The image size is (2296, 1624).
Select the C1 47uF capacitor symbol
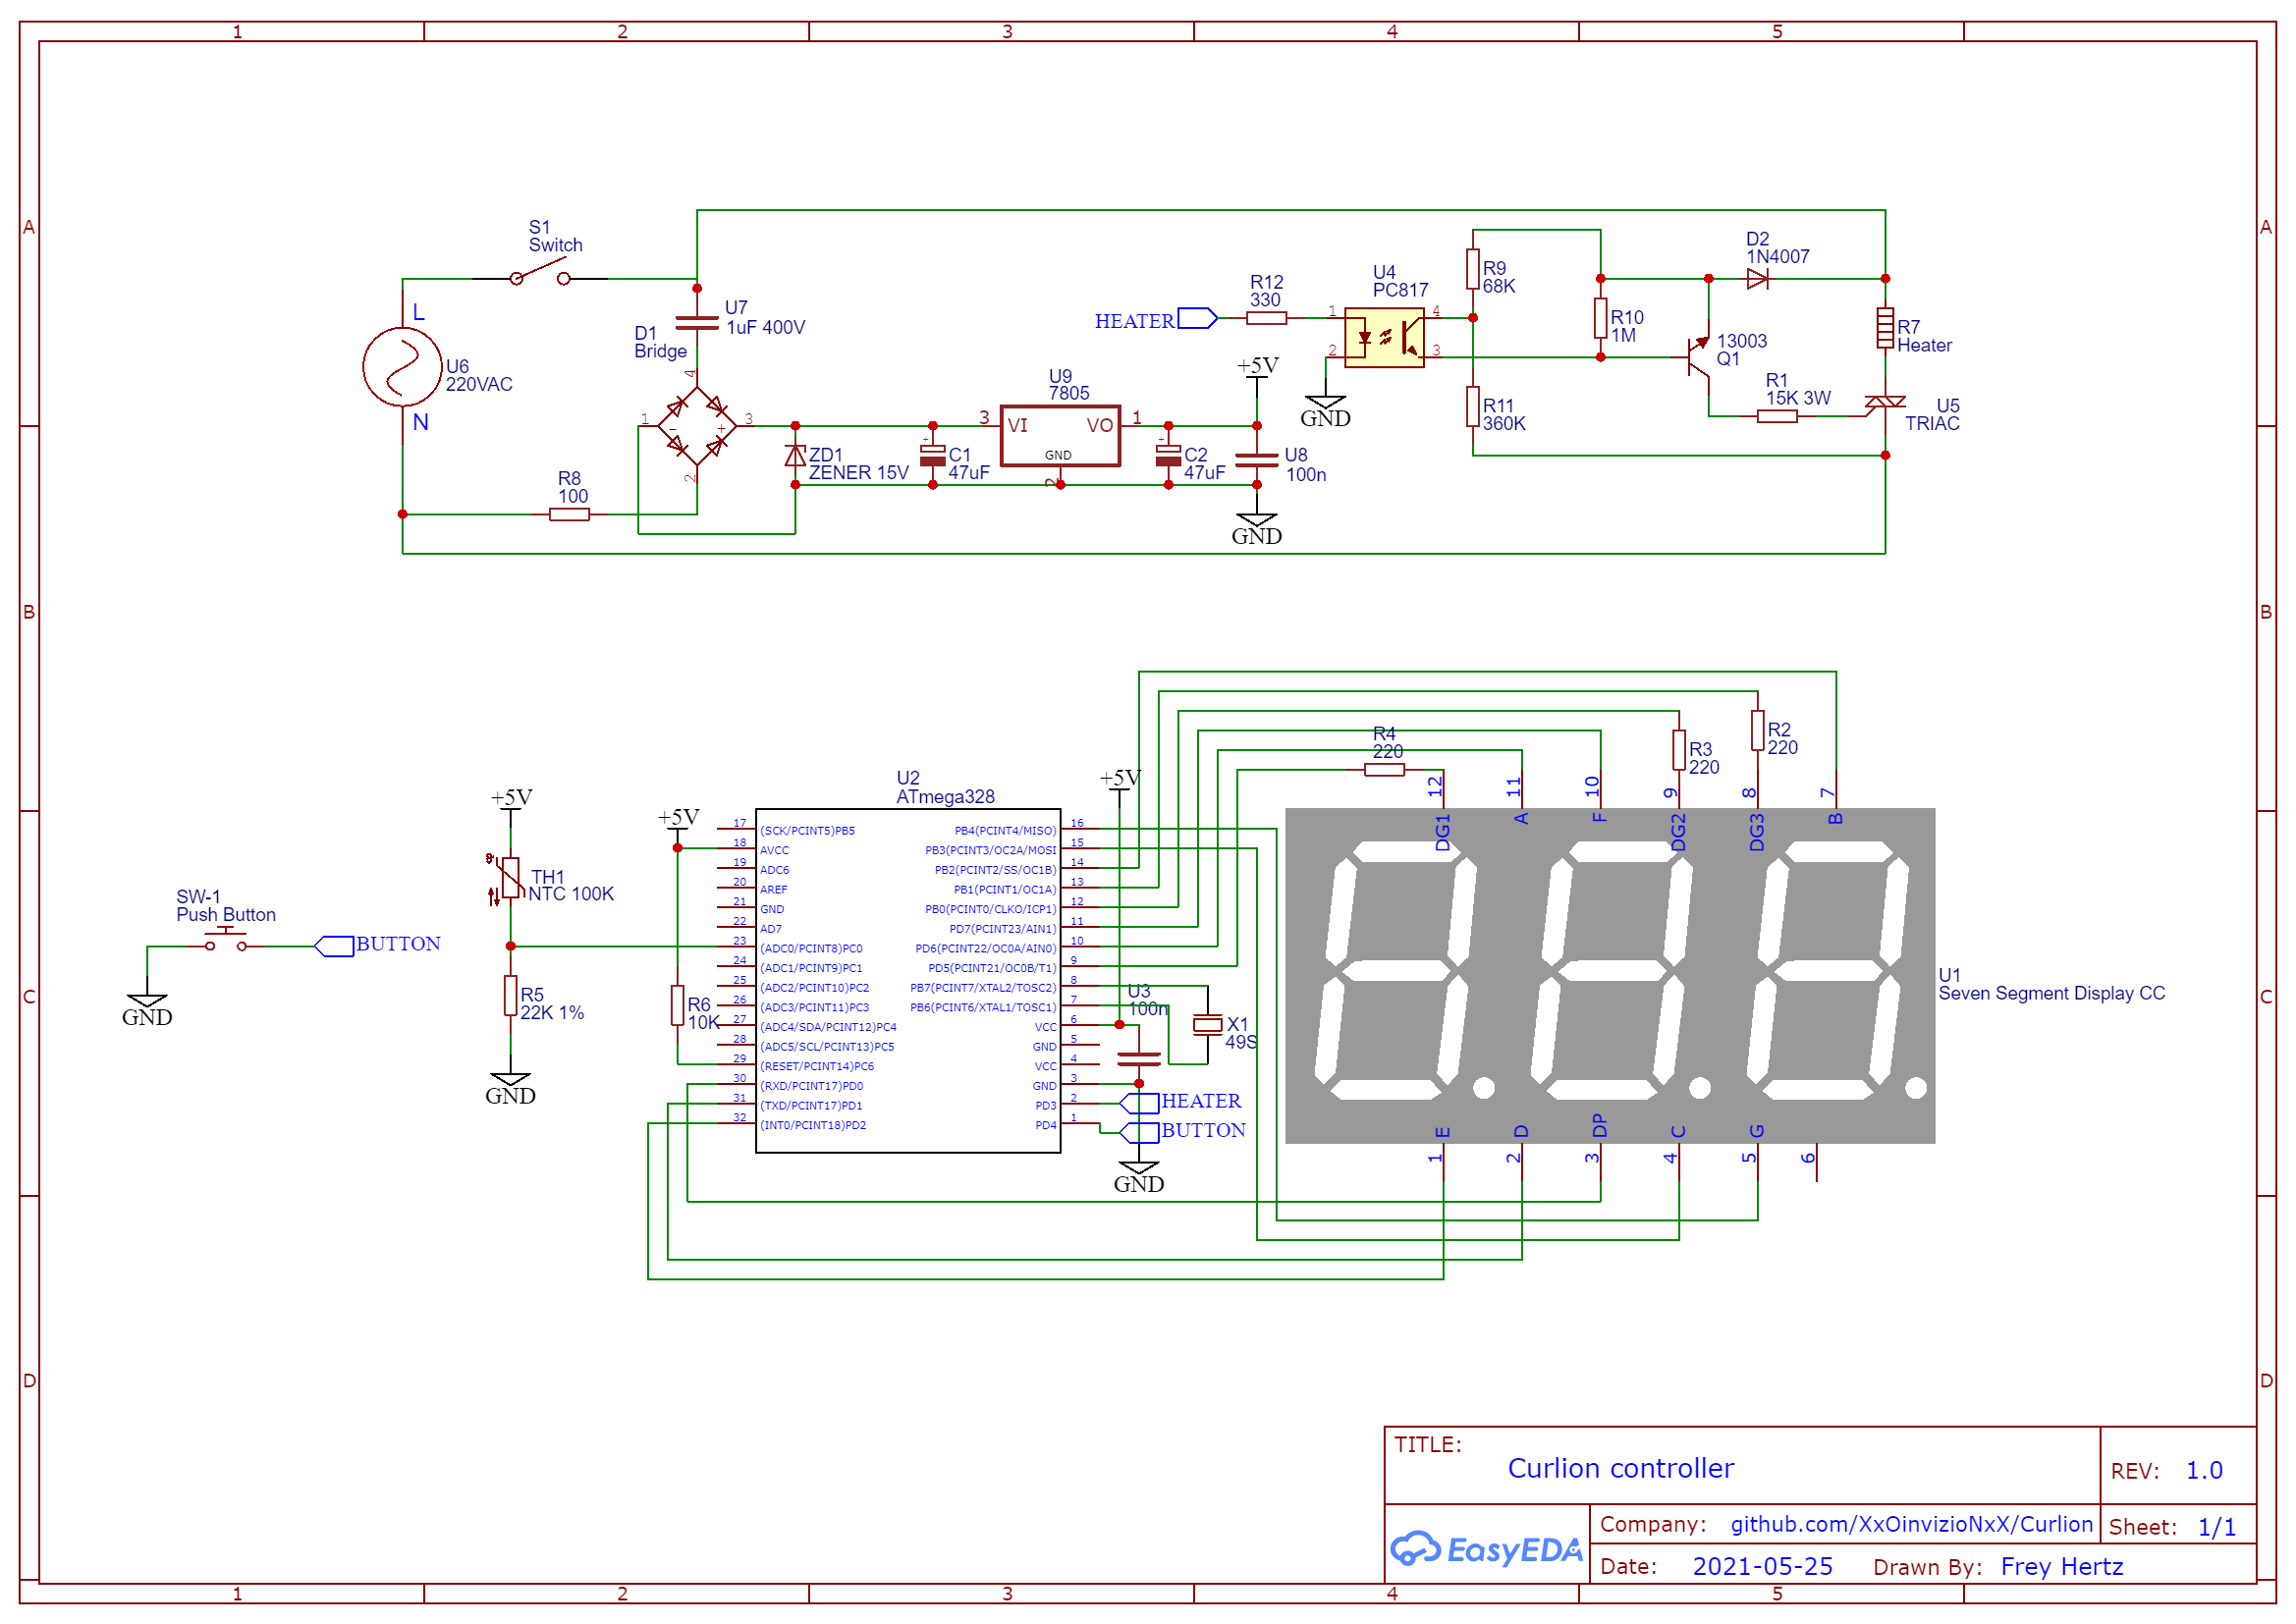(x=933, y=456)
